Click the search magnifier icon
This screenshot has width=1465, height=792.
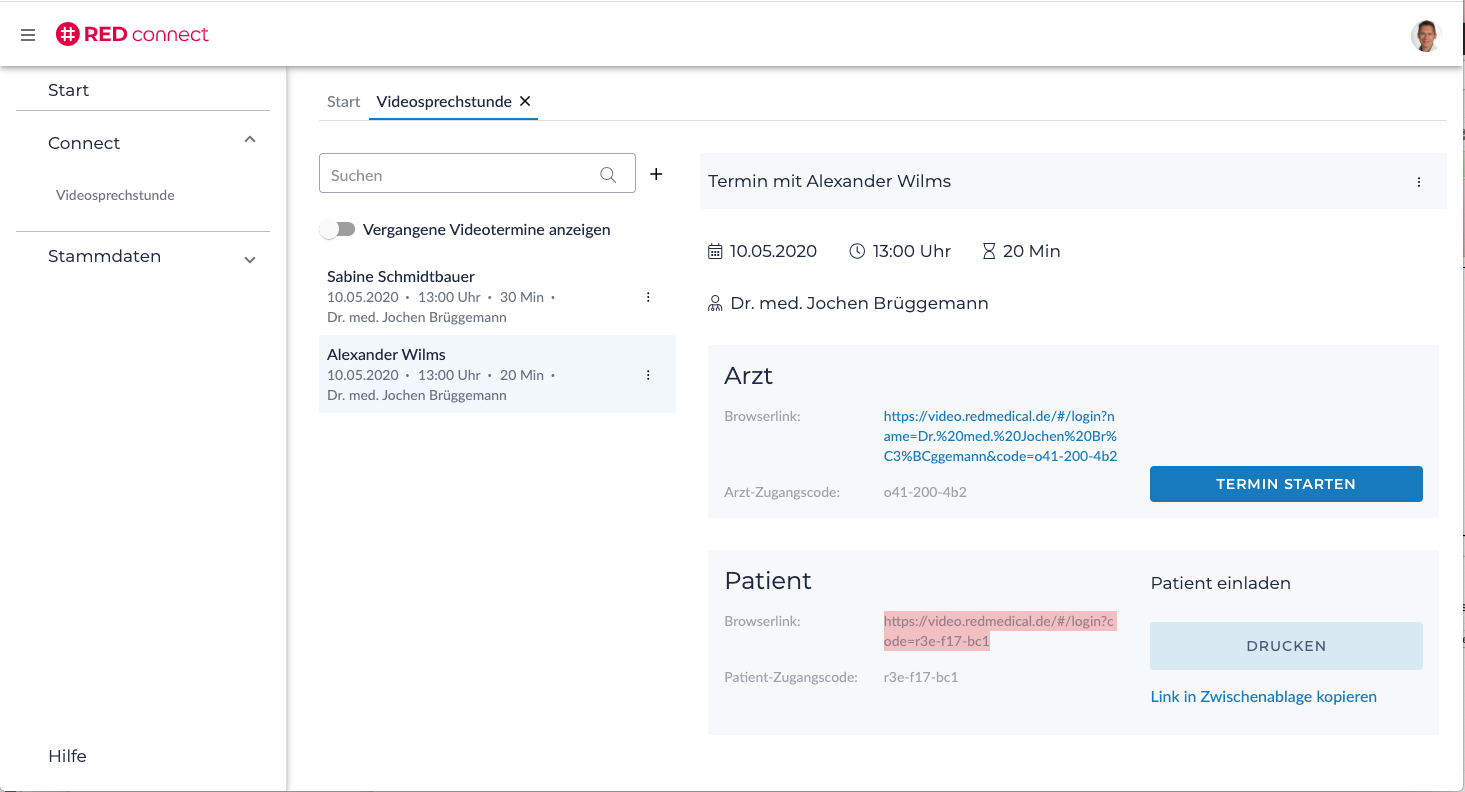(608, 175)
